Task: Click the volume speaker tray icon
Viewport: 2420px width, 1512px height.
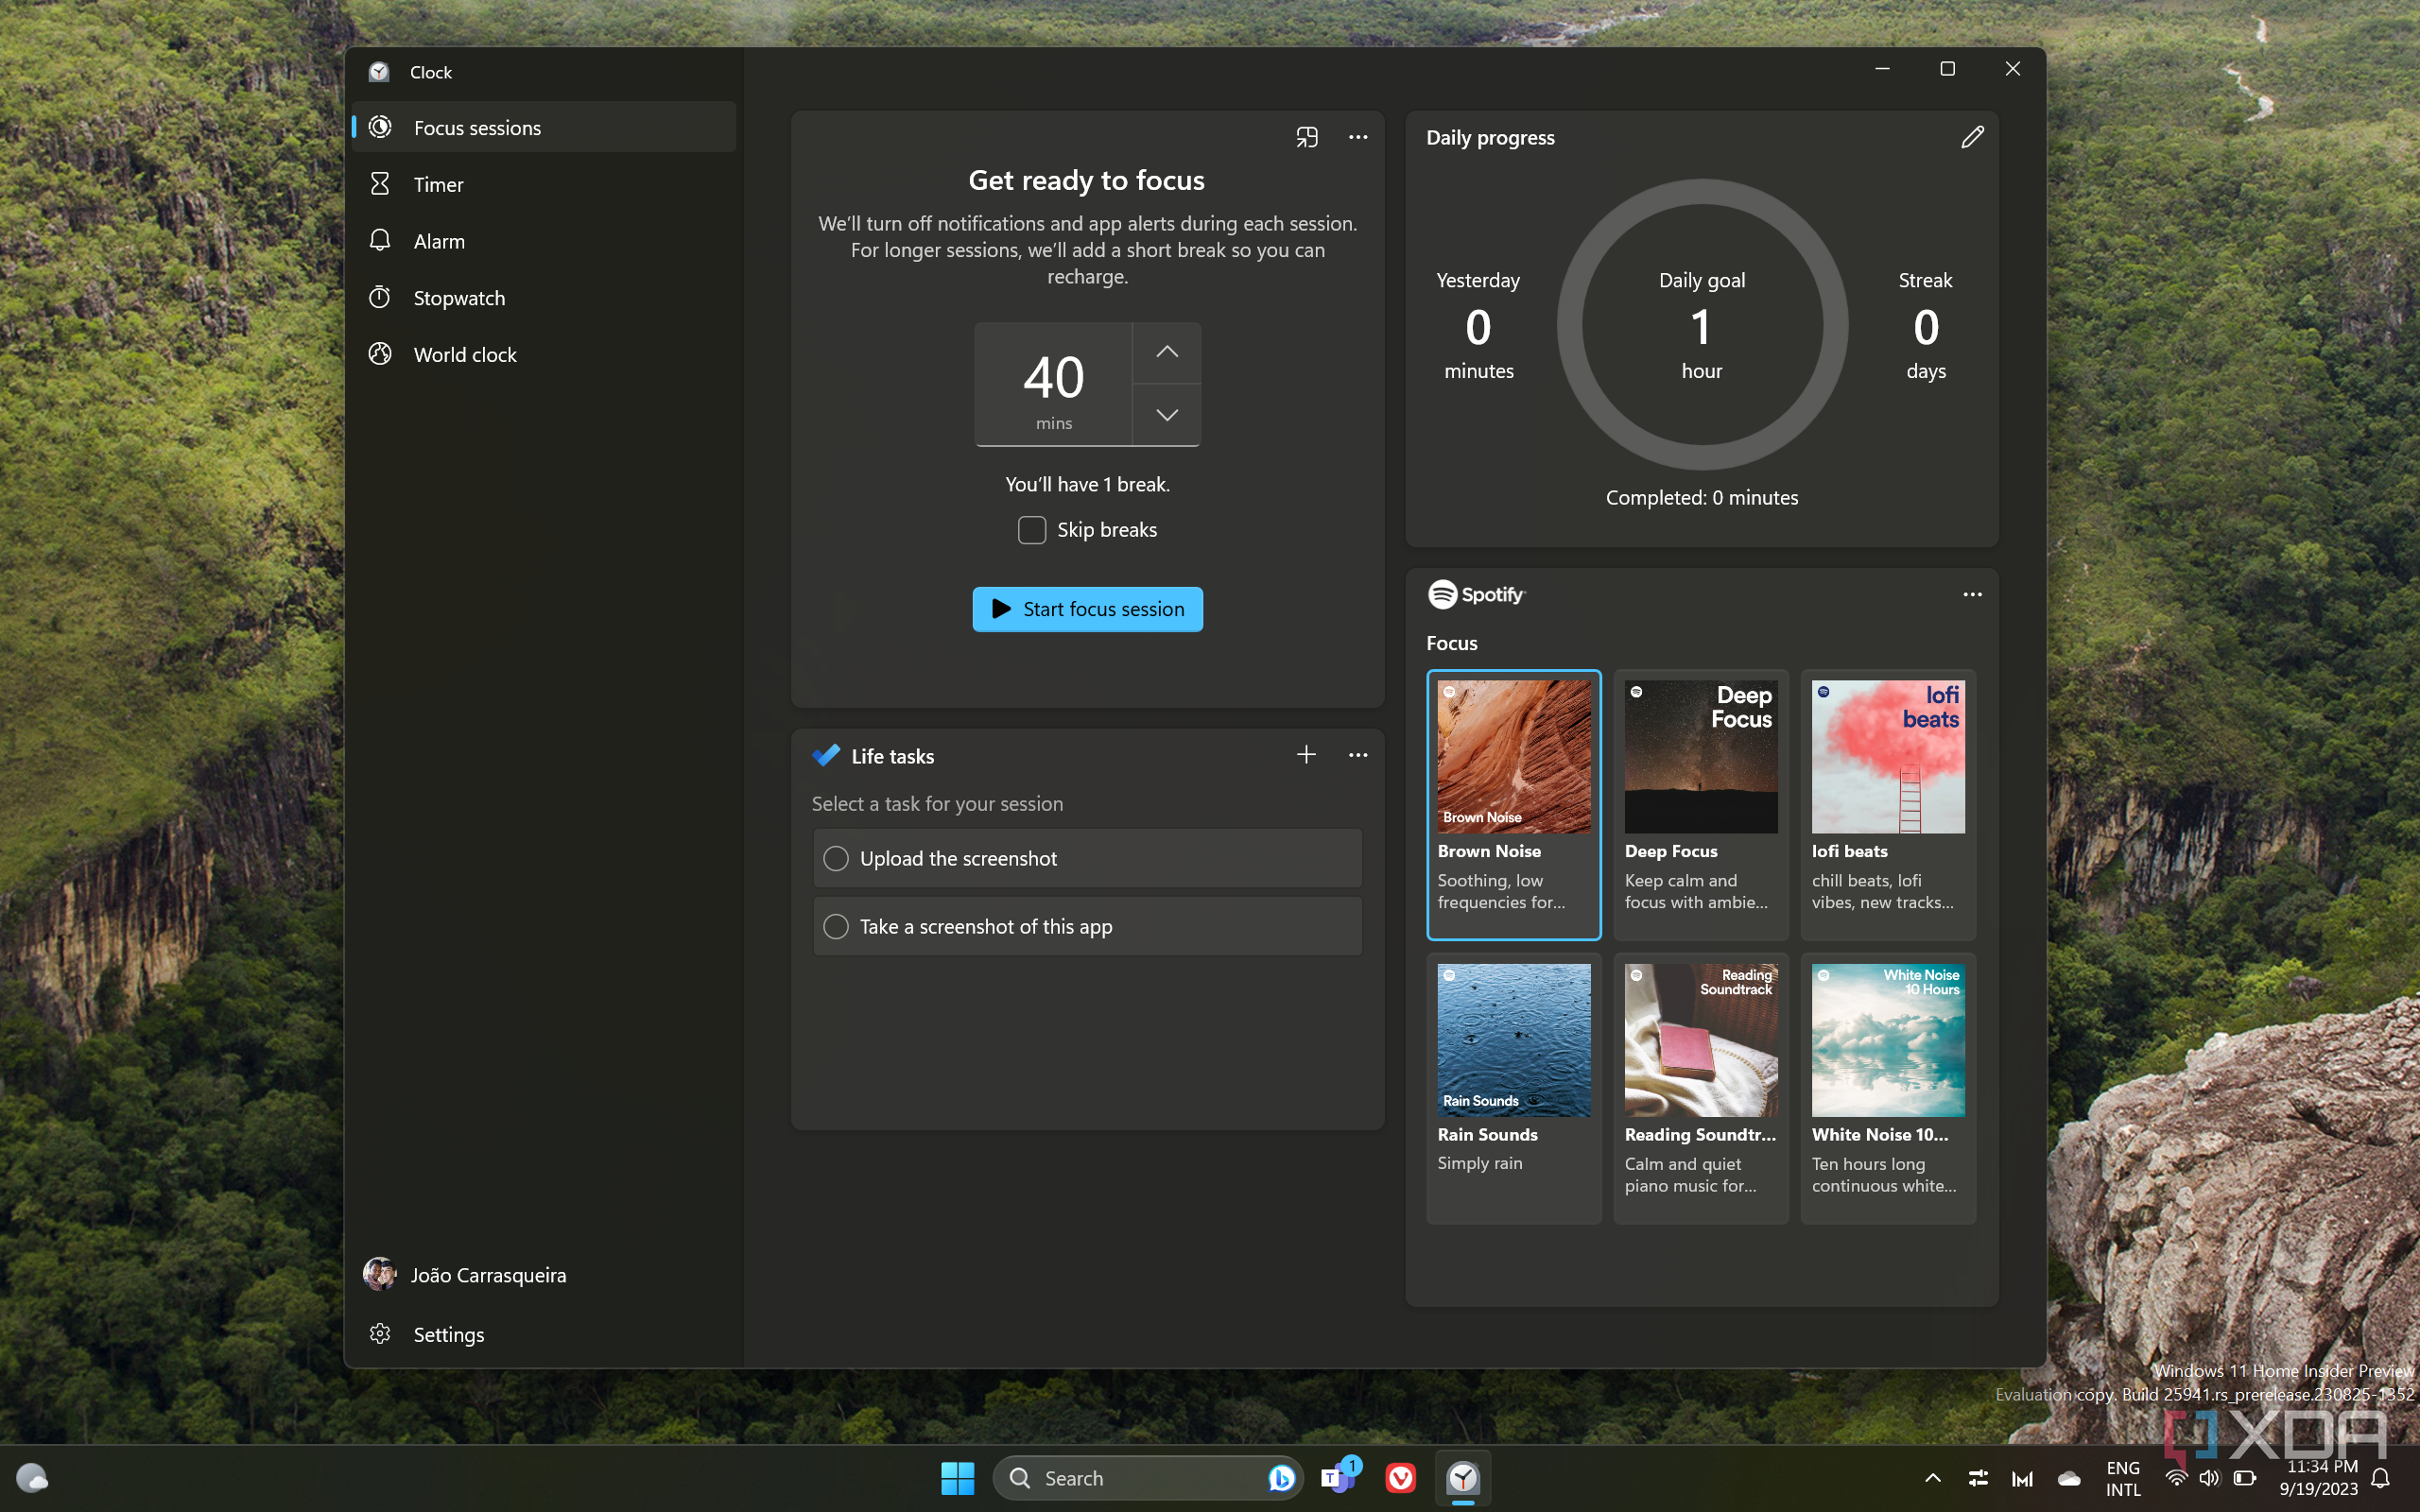Action: pos(2210,1478)
